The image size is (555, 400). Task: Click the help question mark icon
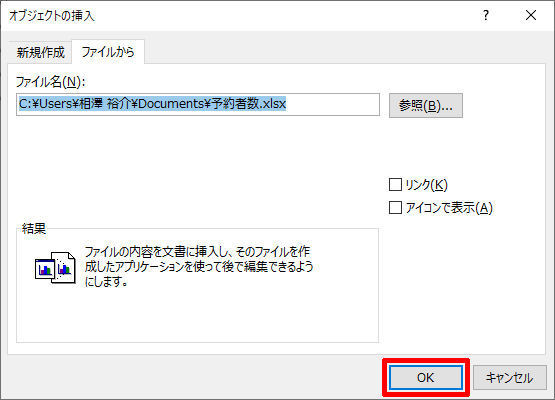click(x=486, y=15)
